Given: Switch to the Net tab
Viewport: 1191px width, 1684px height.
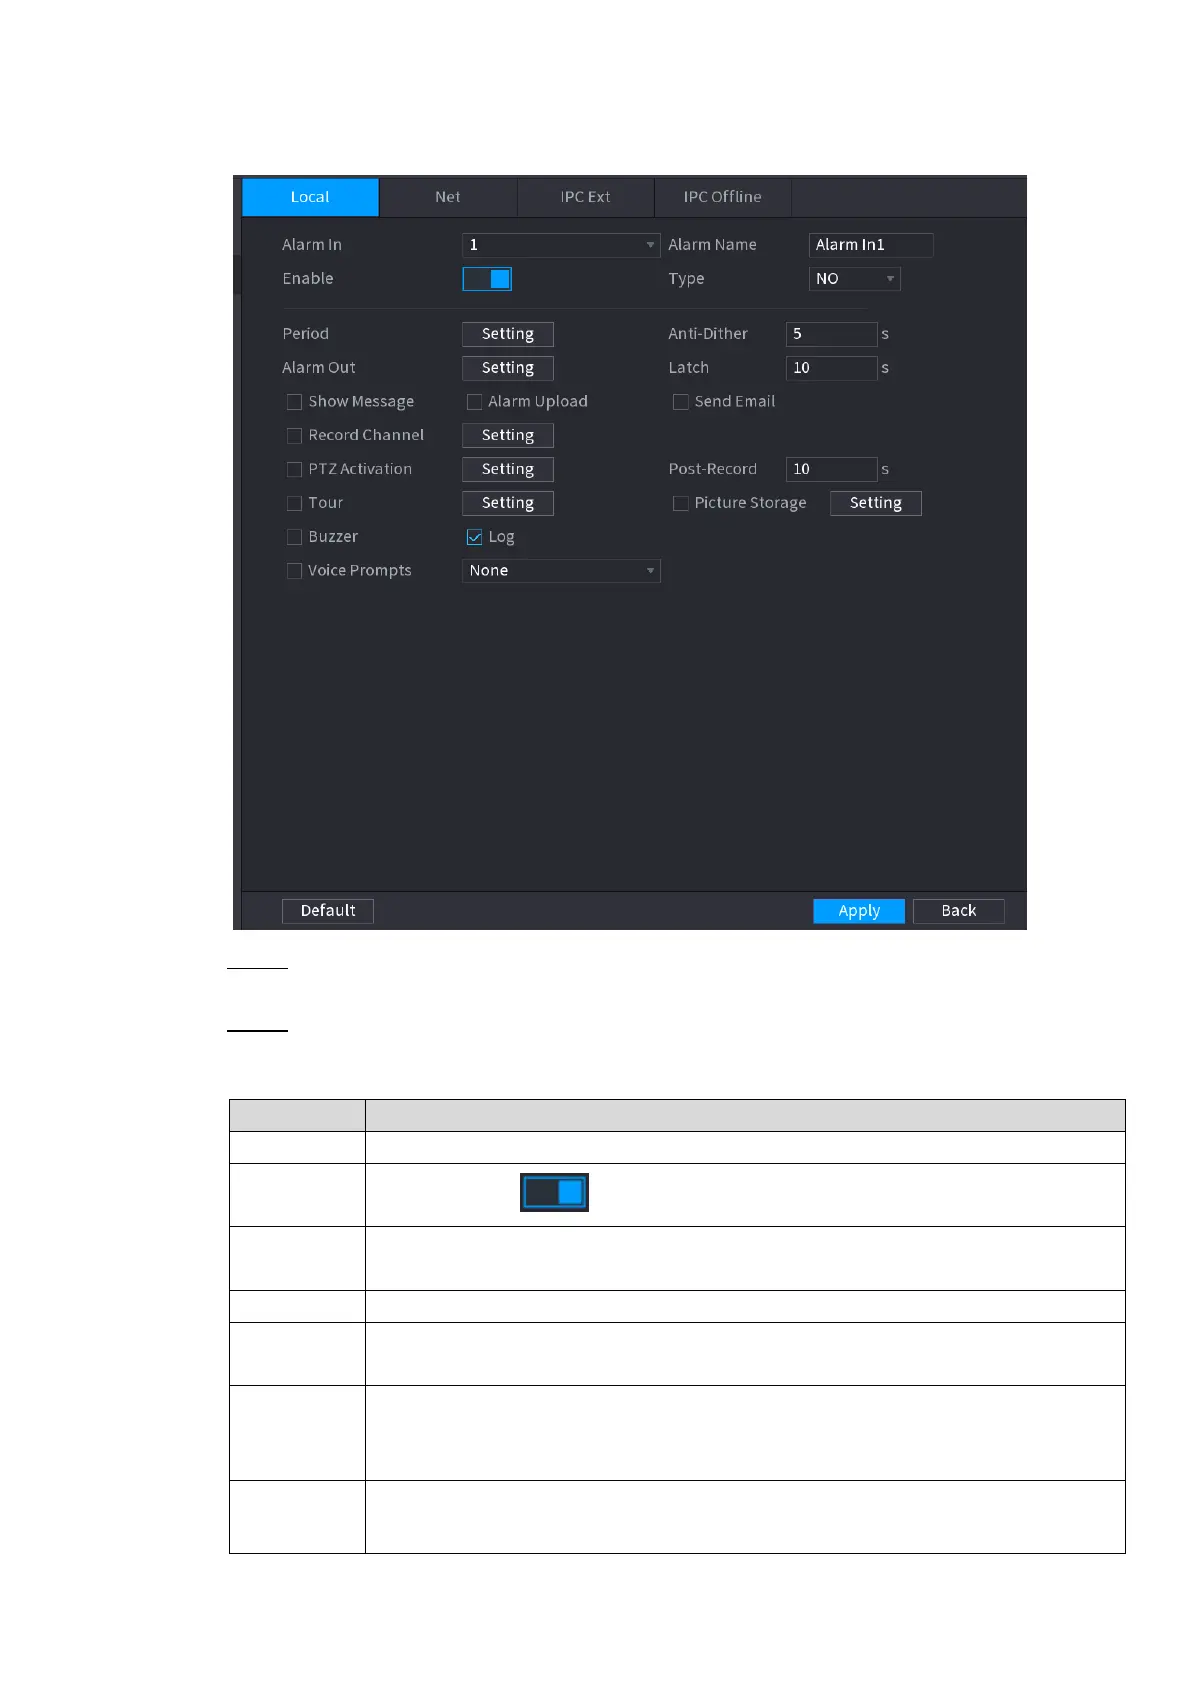Looking at the screenshot, I should pos(448,197).
